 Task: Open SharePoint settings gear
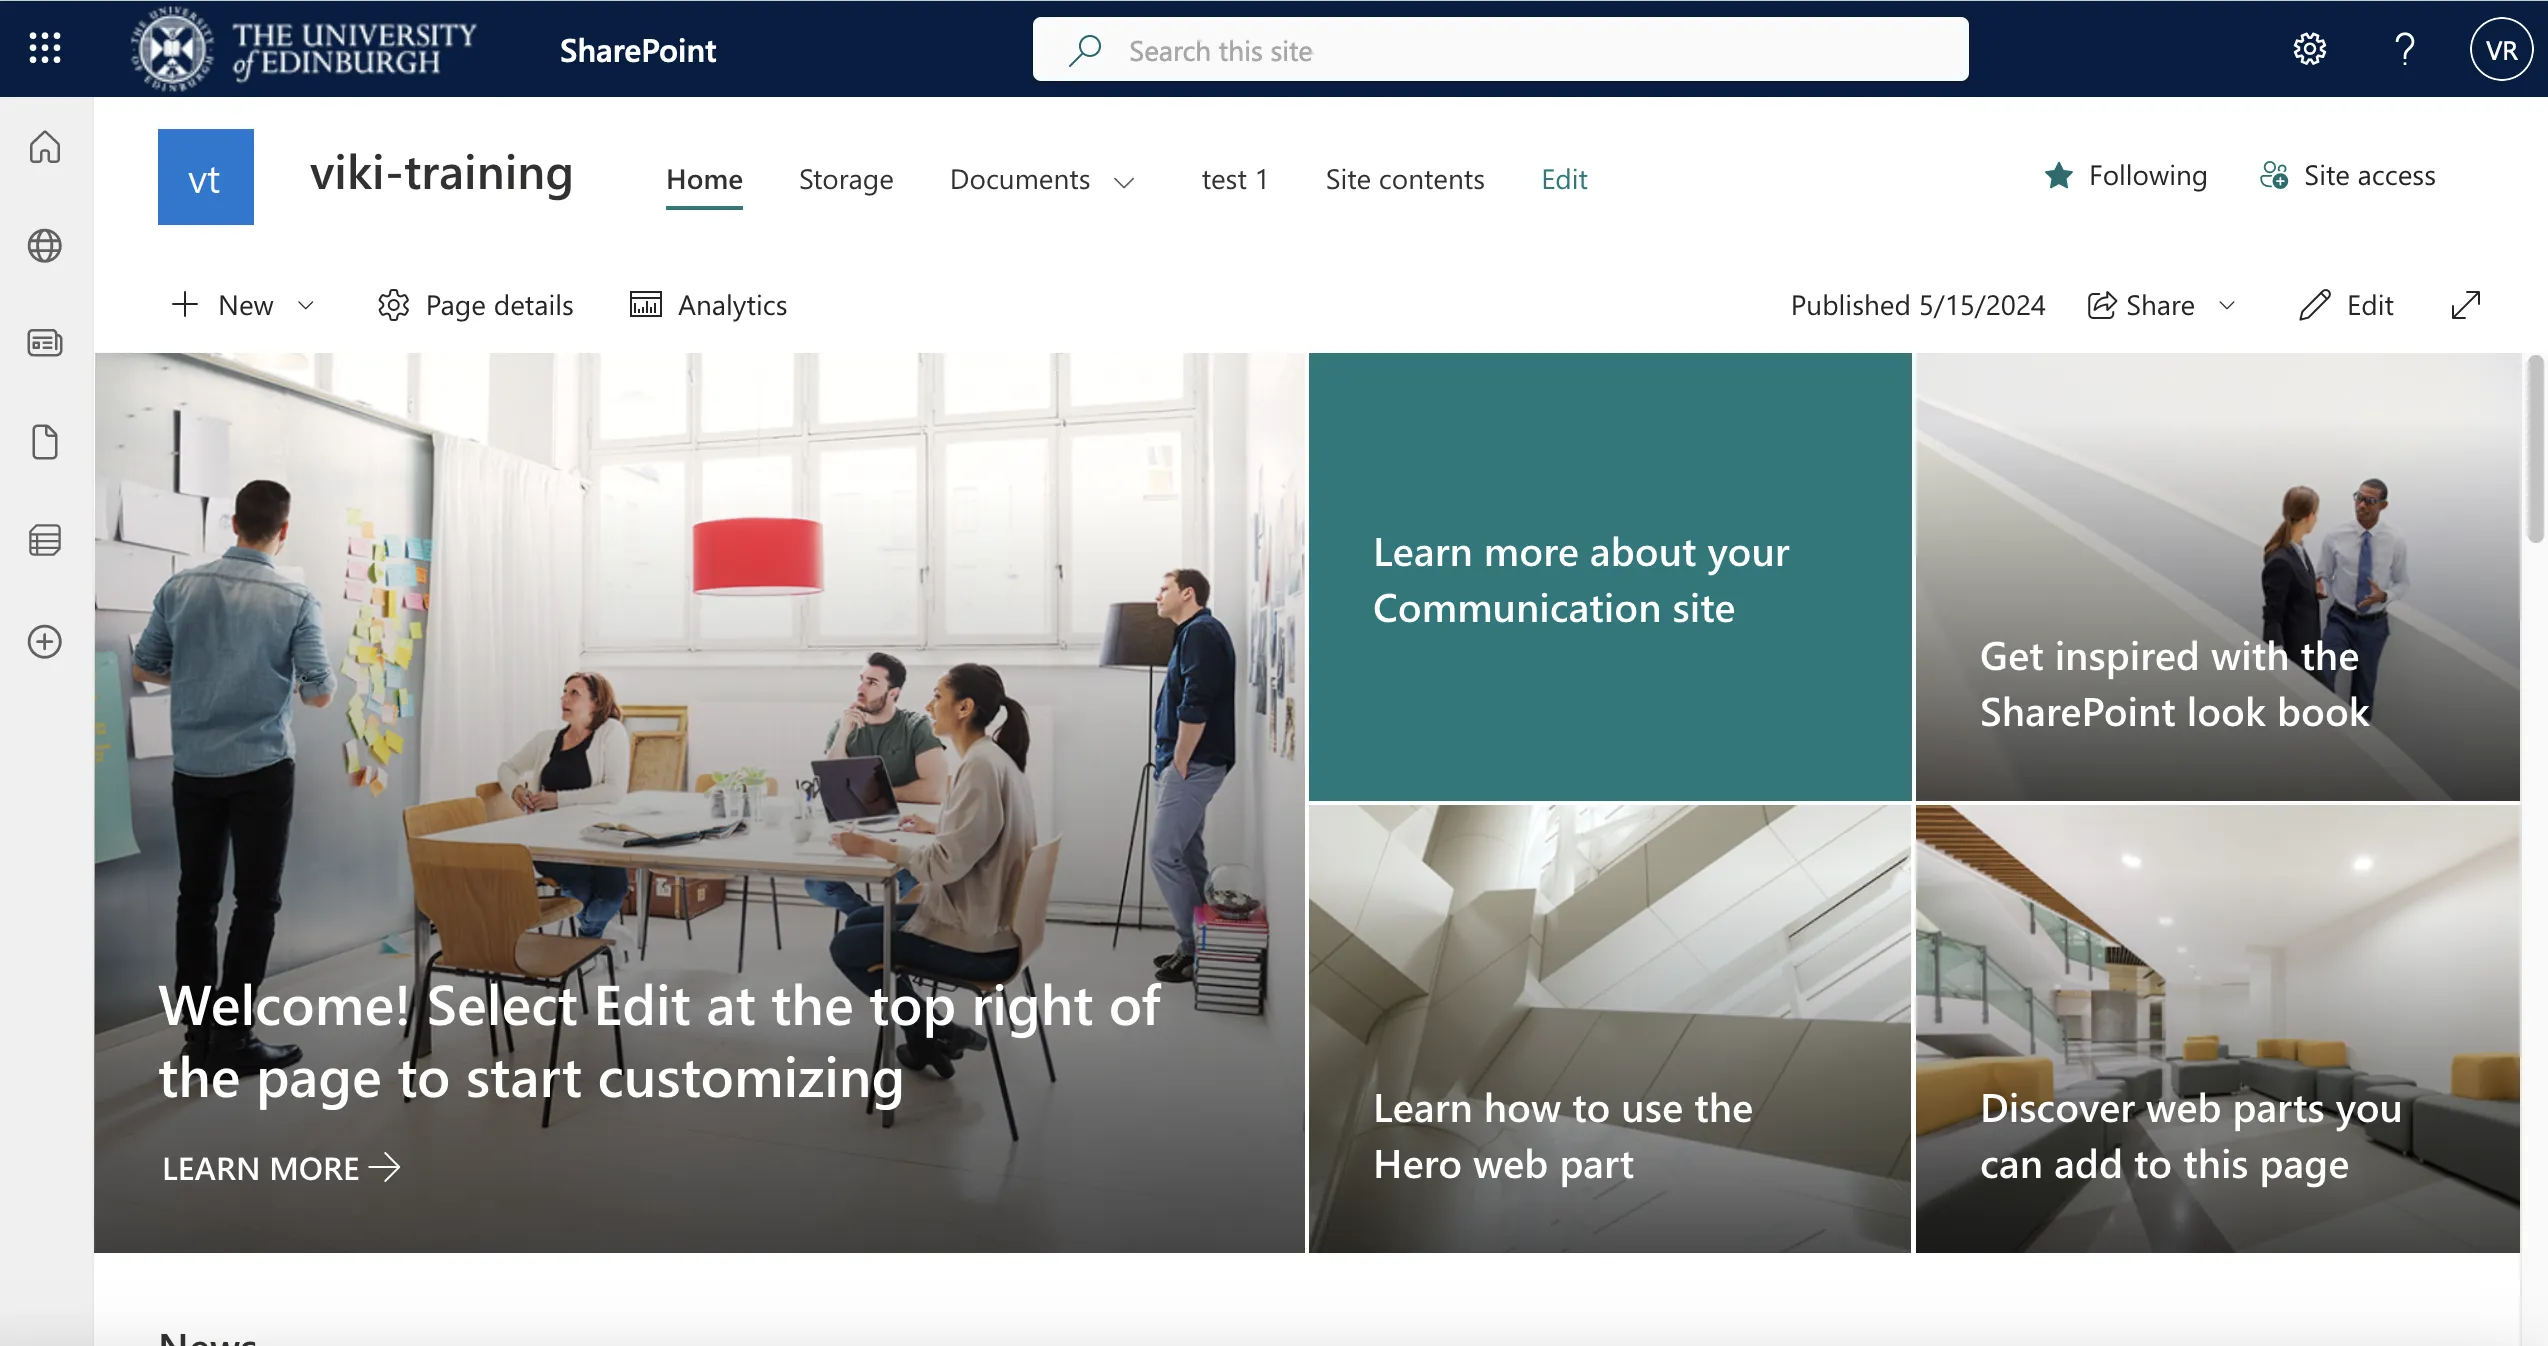(x=2310, y=49)
